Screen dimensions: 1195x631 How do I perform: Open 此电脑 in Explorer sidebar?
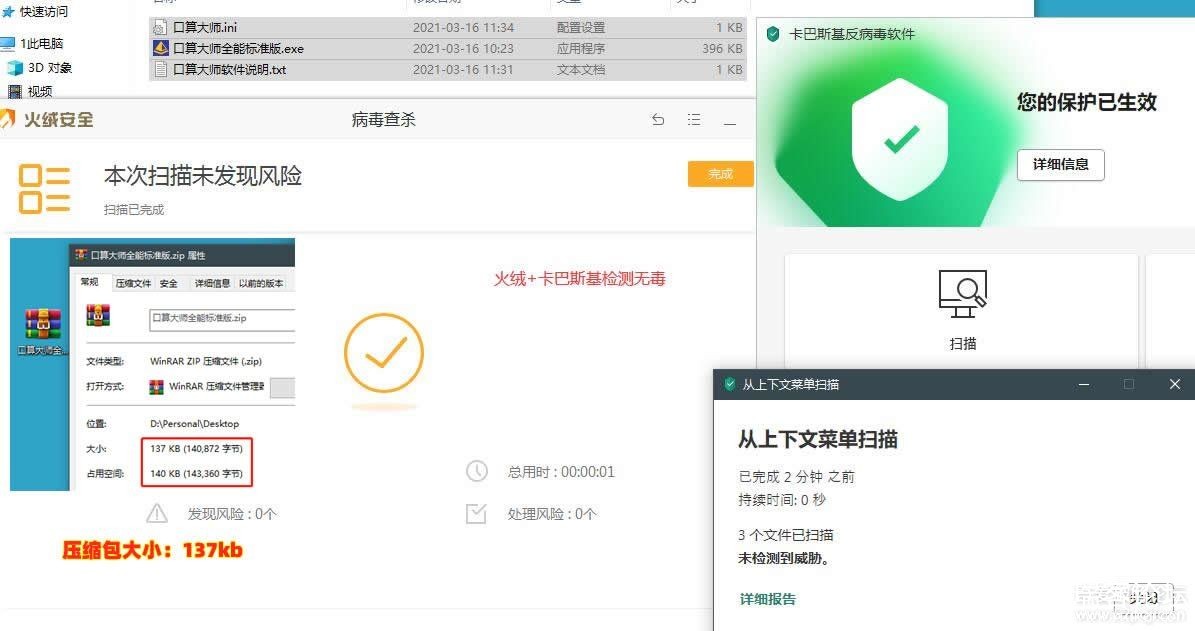(x=32, y=43)
